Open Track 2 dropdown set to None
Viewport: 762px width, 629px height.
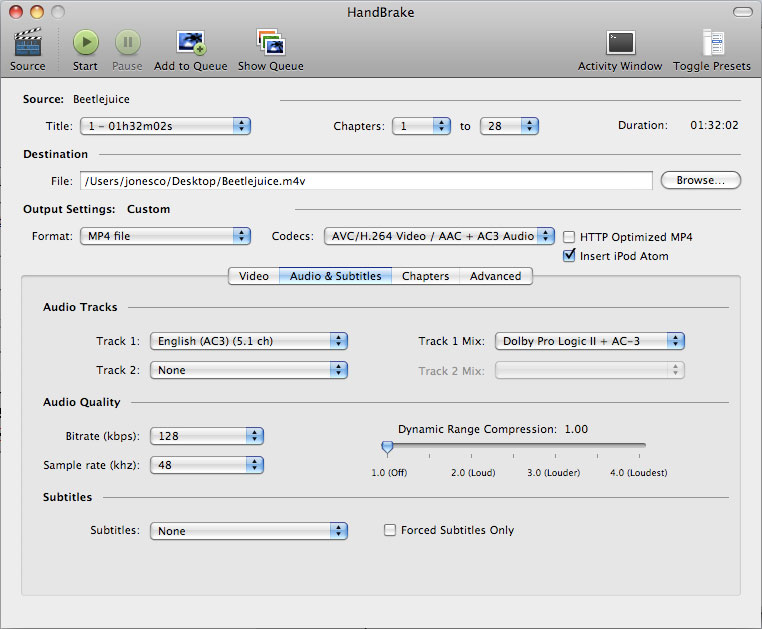(x=249, y=370)
